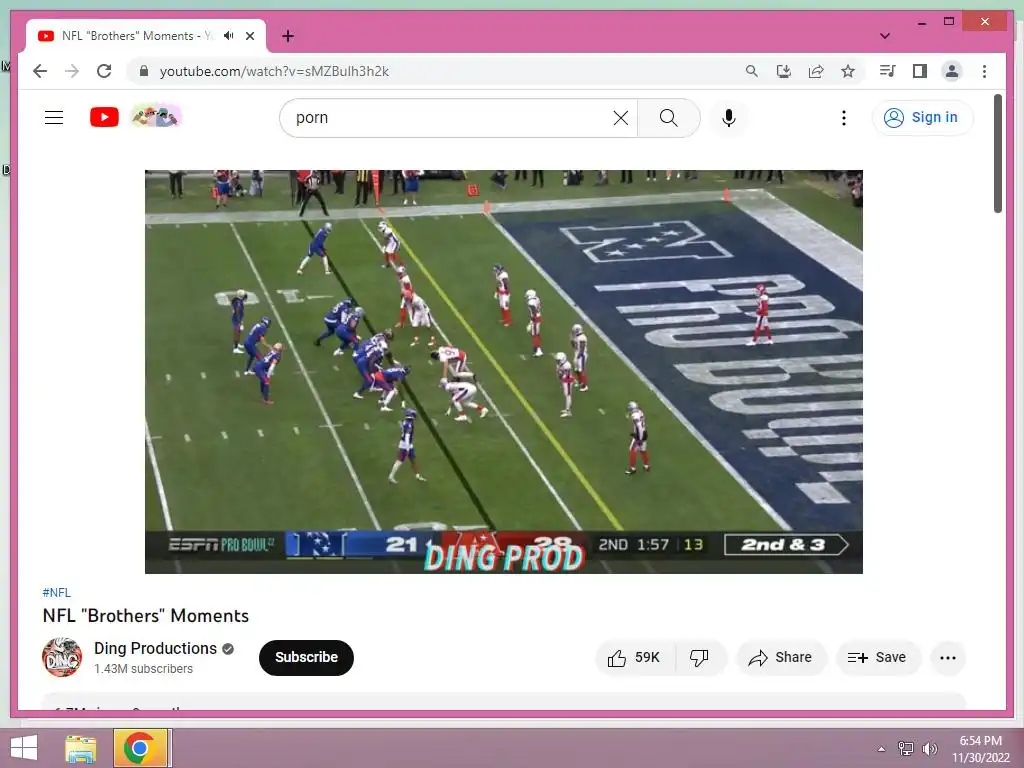This screenshot has height=768, width=1024.
Task: Bookmark this tab with the star icon
Action: point(848,71)
